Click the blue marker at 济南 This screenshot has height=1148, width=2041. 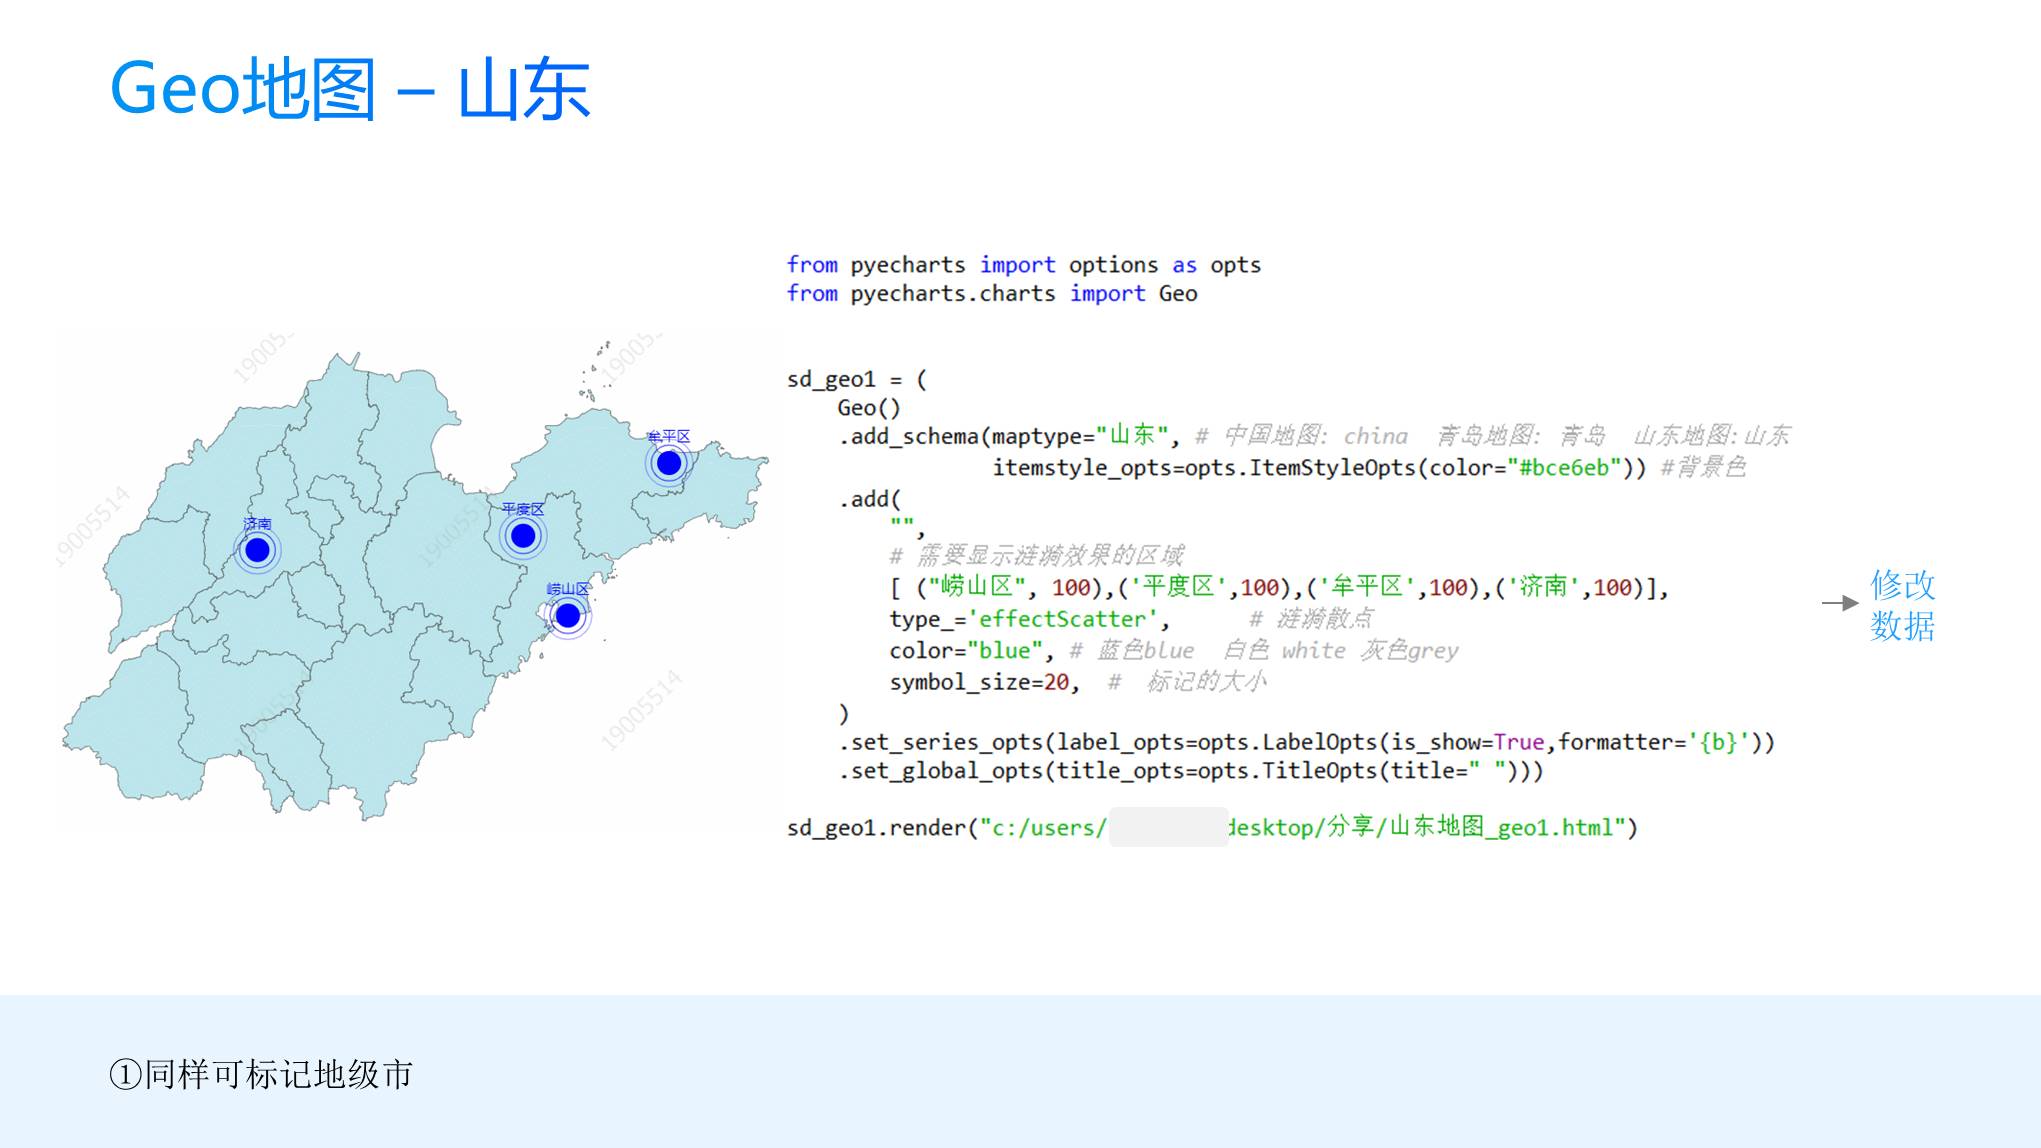(x=257, y=550)
